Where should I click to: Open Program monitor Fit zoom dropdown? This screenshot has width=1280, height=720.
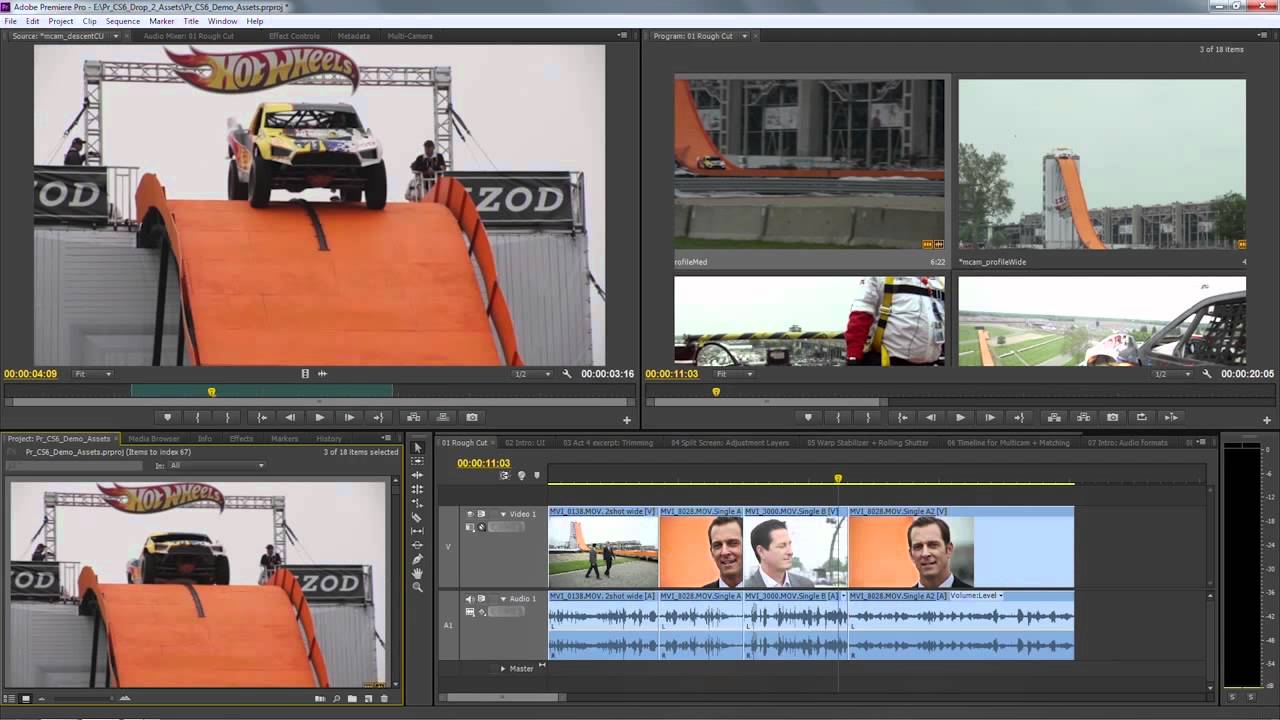tap(734, 374)
